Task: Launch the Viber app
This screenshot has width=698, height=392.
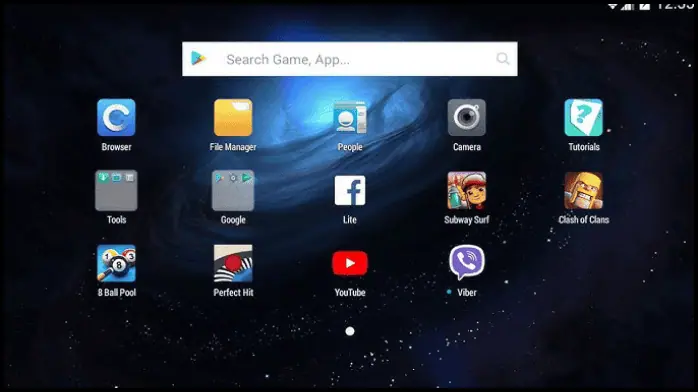Action: 467,263
